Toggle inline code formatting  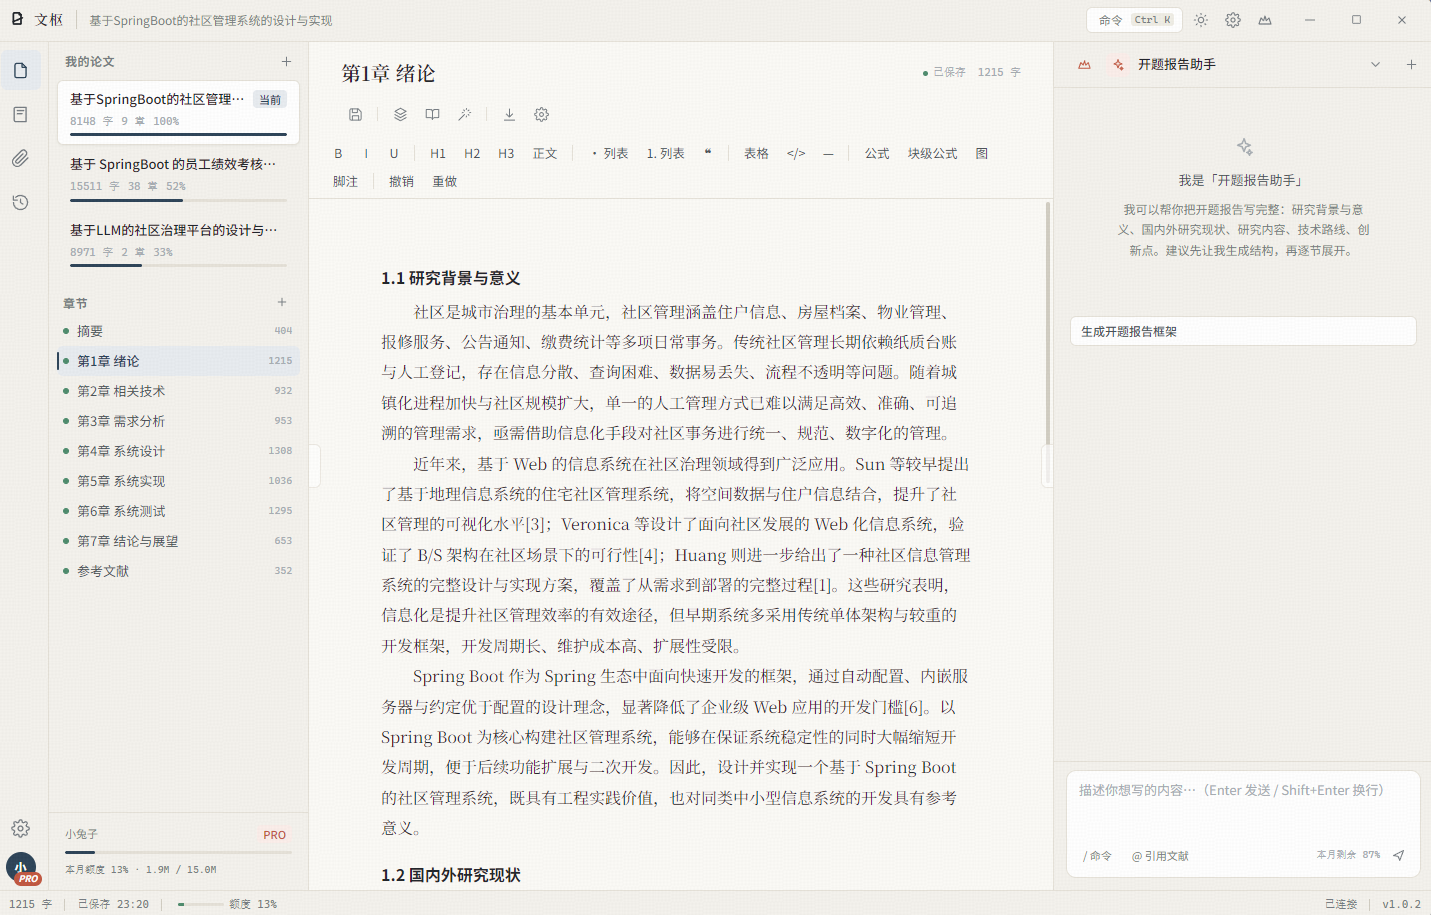[x=796, y=153]
